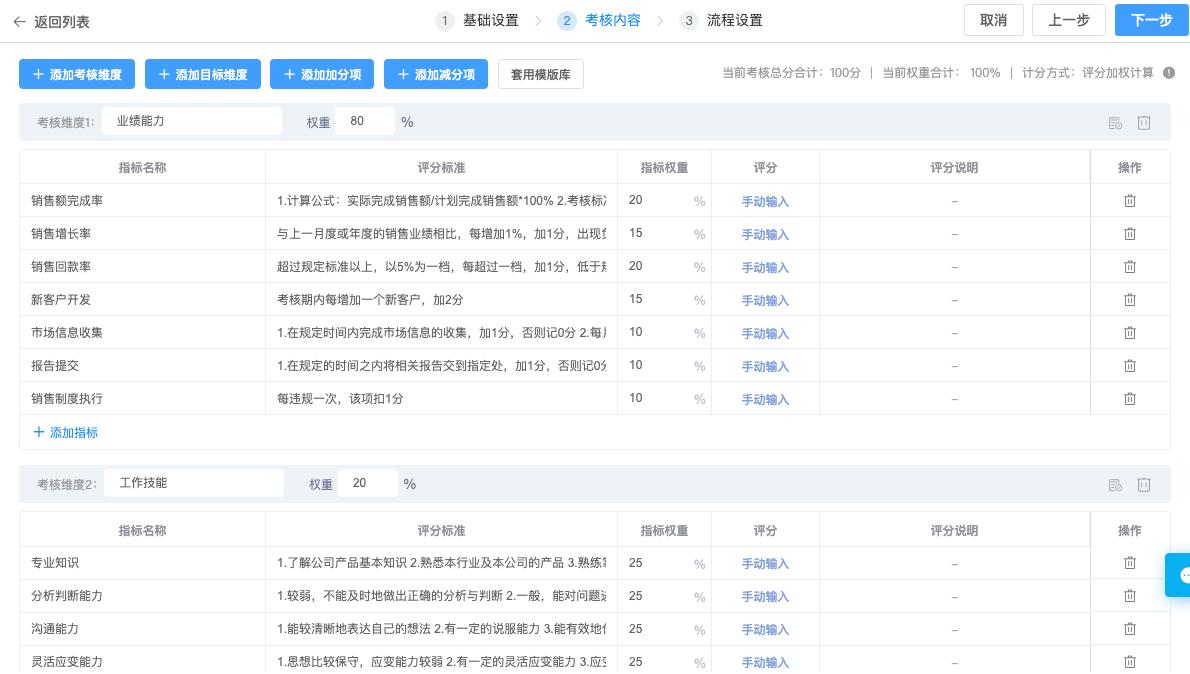The height and width of the screenshot is (674, 1190).
Task: Click scoring standard text of 专业知识
Action: (x=441, y=562)
